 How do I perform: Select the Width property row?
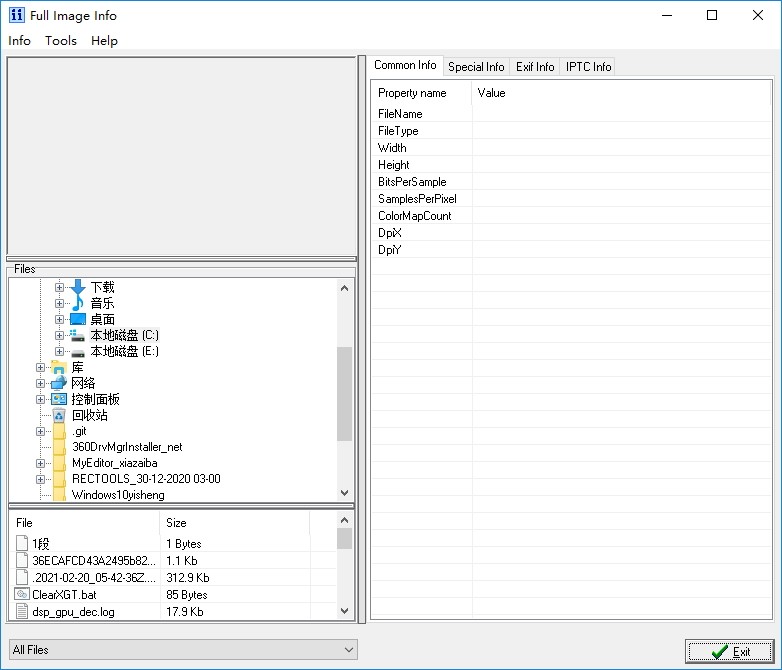[x=572, y=148]
